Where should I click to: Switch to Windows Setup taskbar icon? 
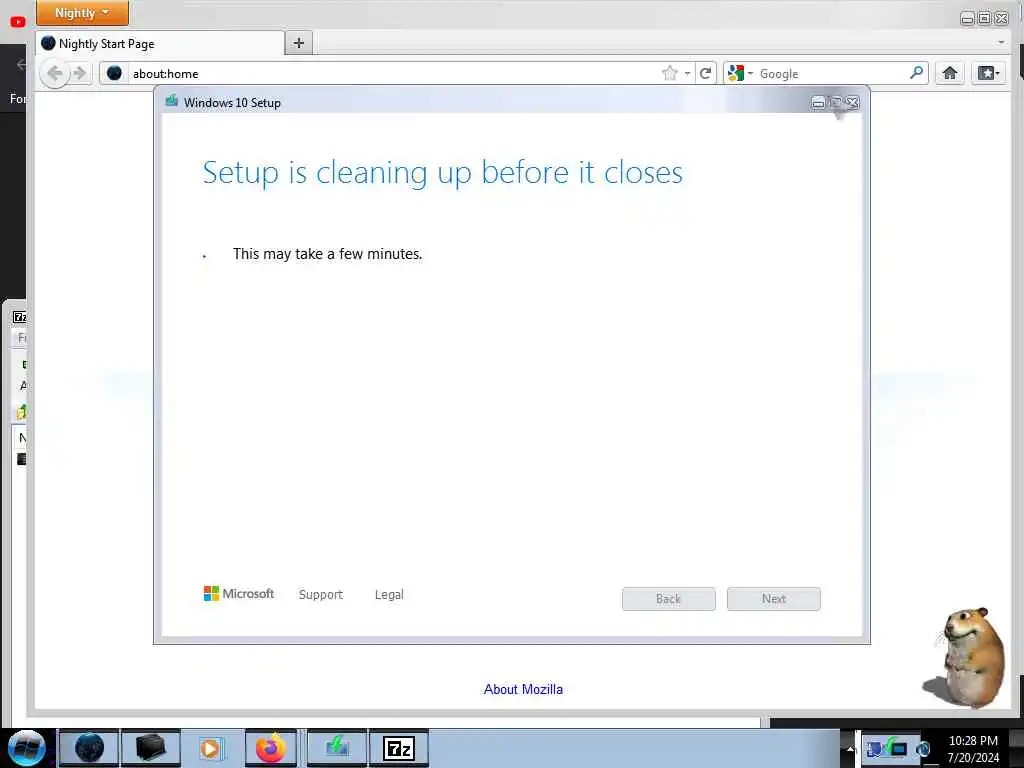coord(337,748)
